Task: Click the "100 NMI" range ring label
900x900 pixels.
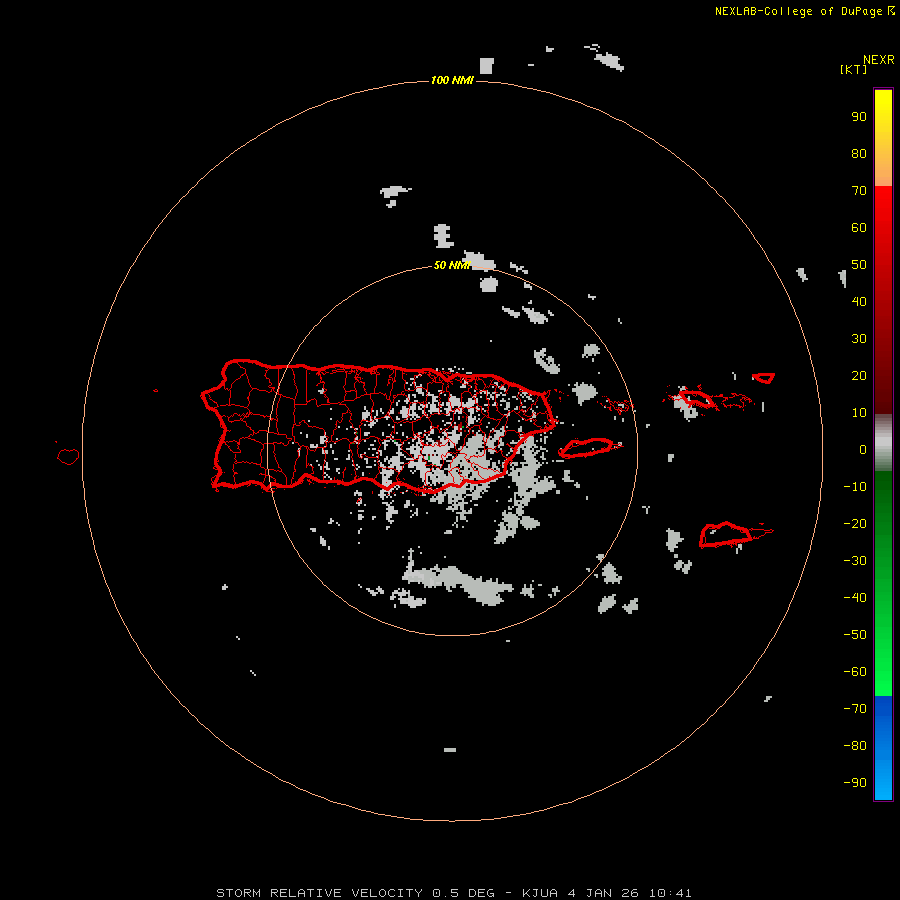Action: click(x=452, y=80)
